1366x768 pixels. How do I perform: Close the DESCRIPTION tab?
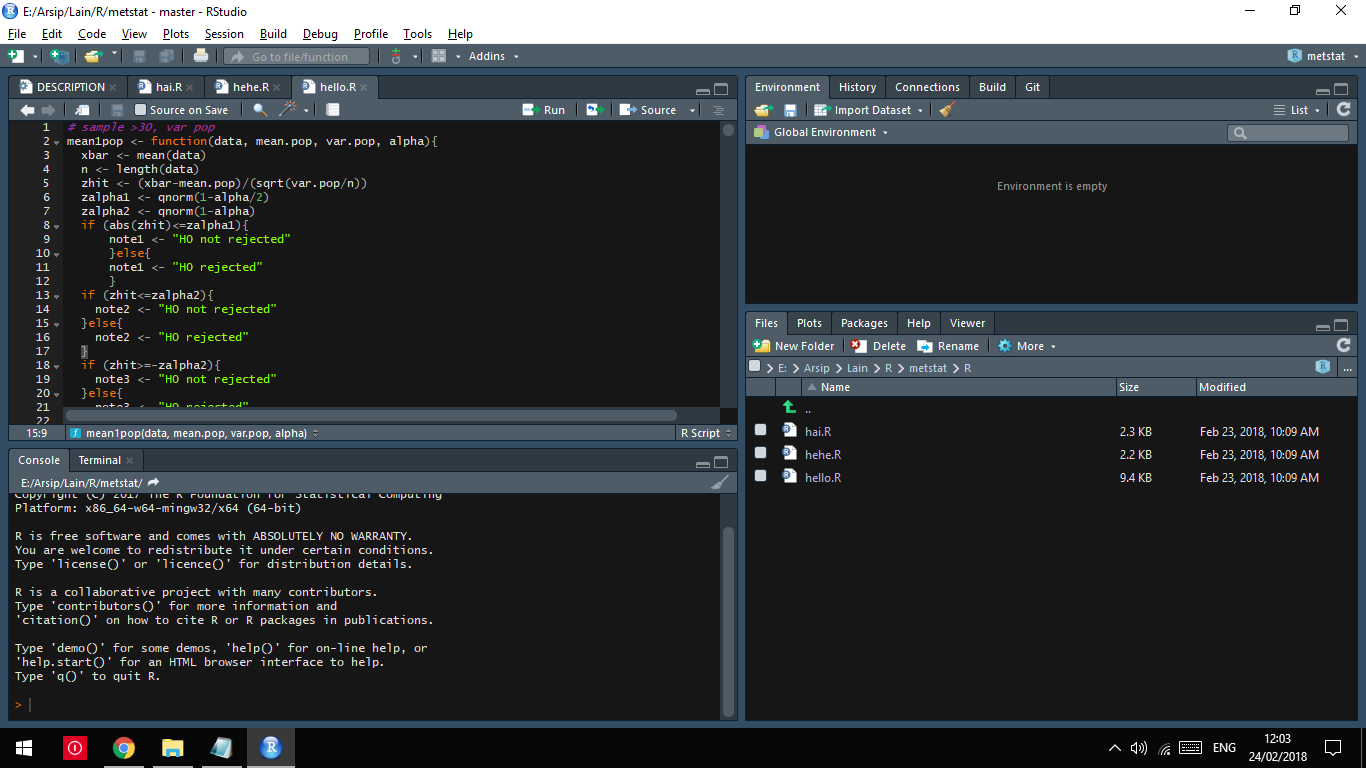pyautogui.click(x=113, y=87)
